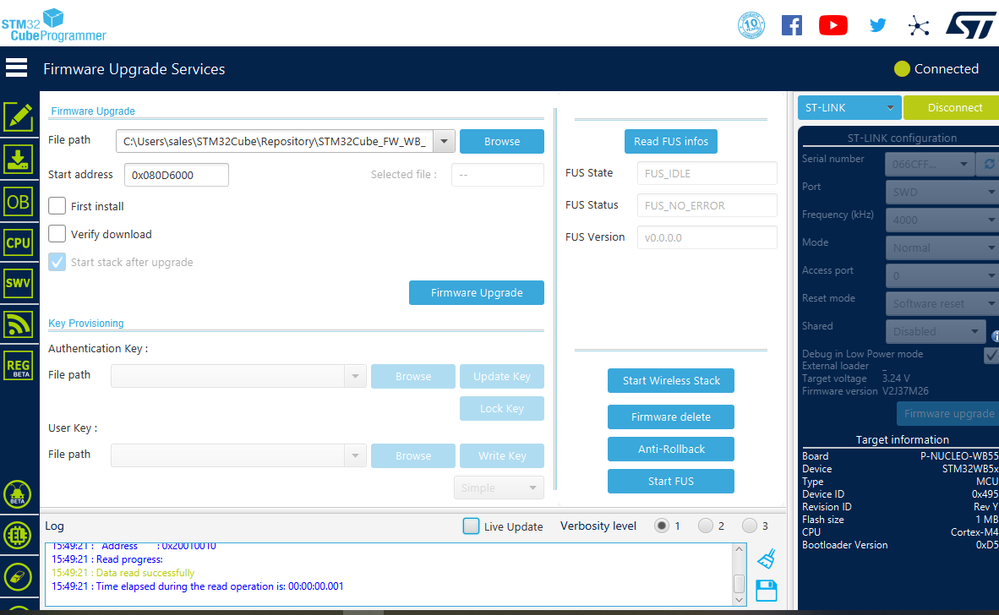Click the Write Key button
The width and height of the screenshot is (999, 615).
[x=502, y=456]
